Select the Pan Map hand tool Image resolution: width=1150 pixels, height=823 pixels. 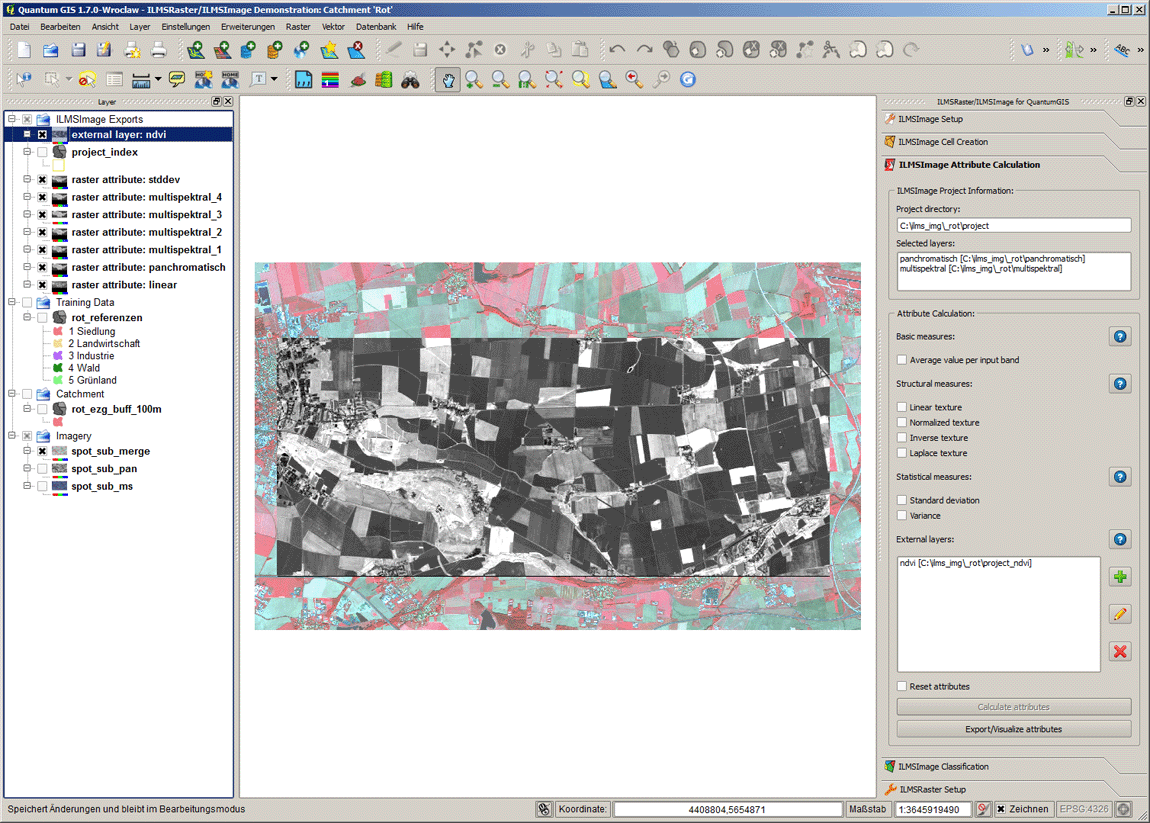coord(448,80)
